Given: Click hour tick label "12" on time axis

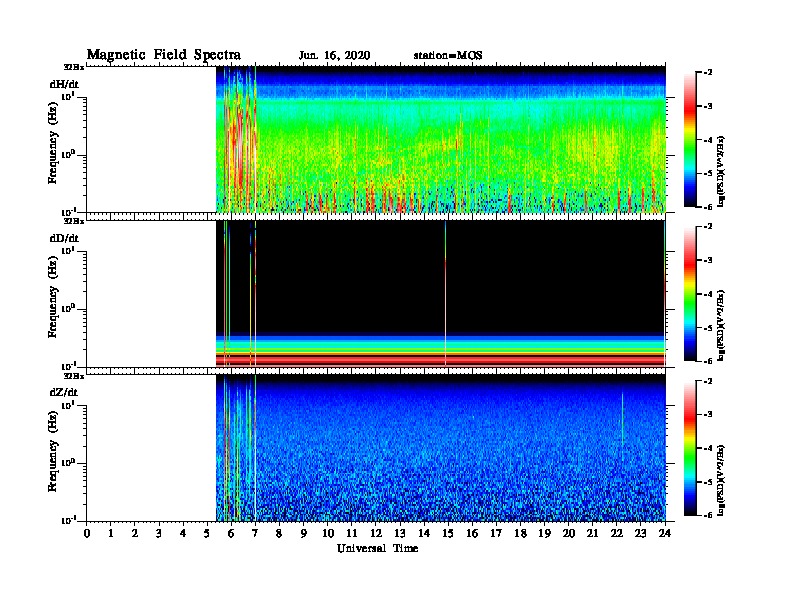Looking at the screenshot, I should click(x=376, y=533).
